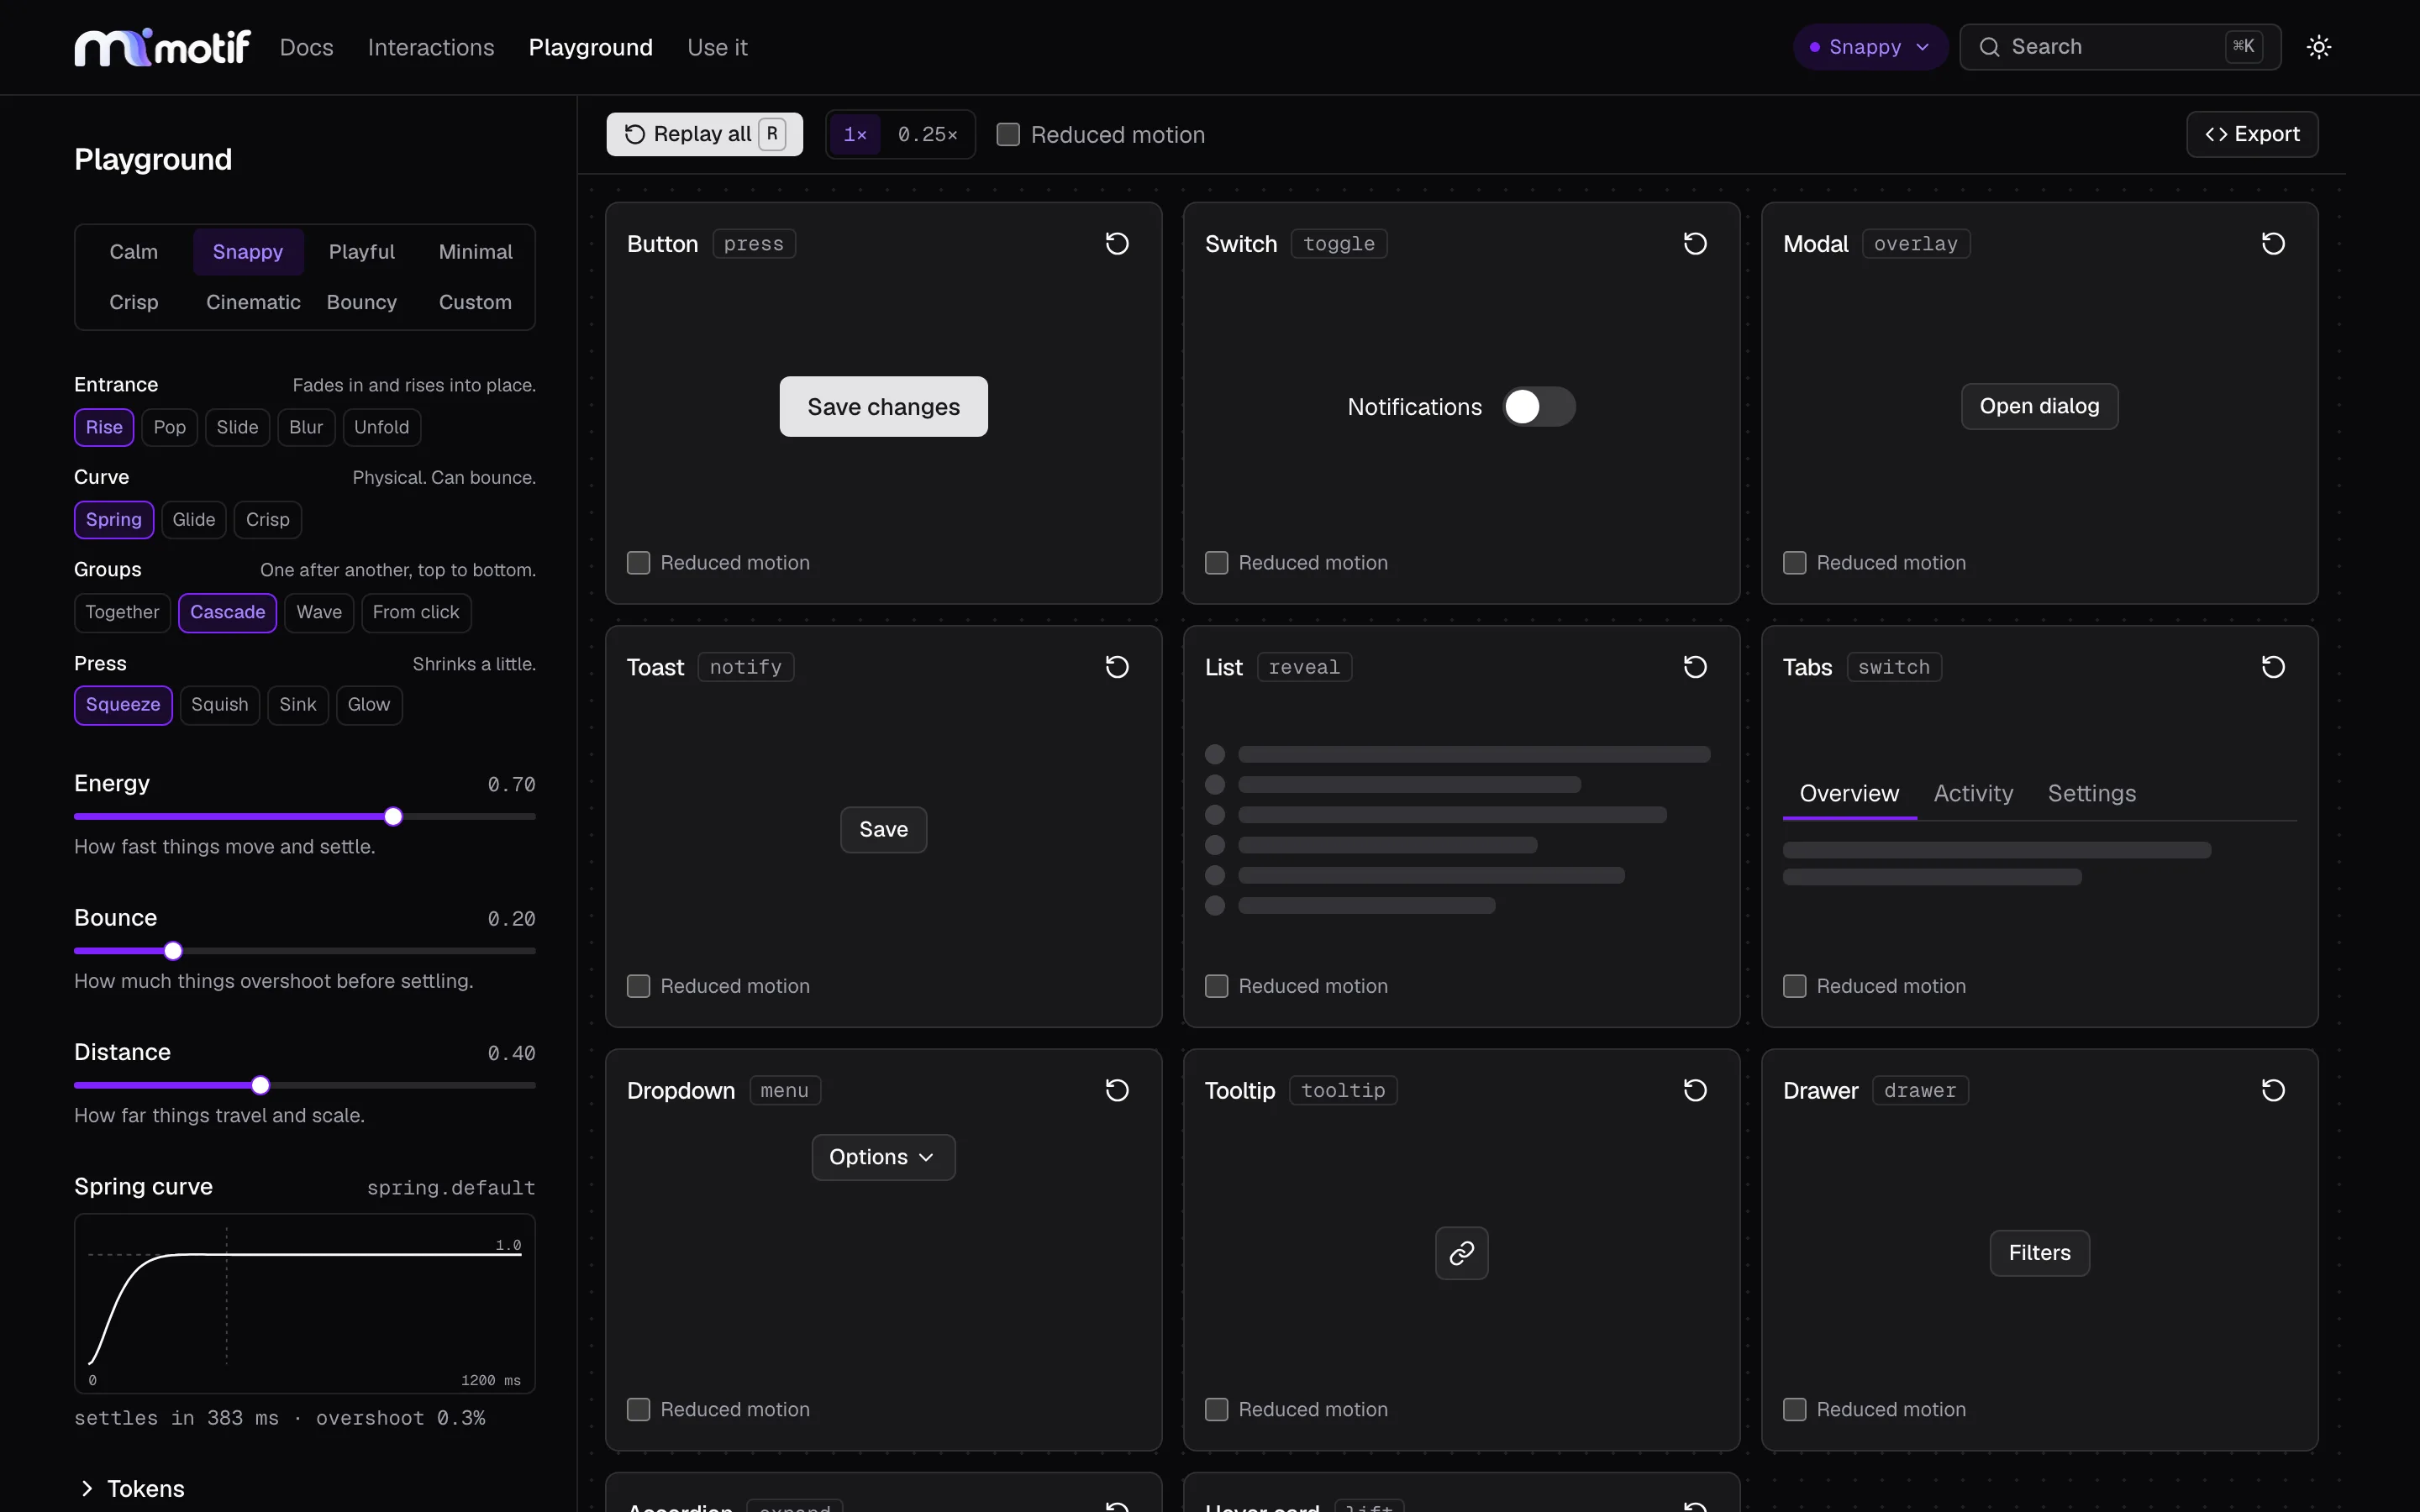Switch to the Settings tab in Tabs card
Image resolution: width=2420 pixels, height=1512 pixels.
(2091, 793)
